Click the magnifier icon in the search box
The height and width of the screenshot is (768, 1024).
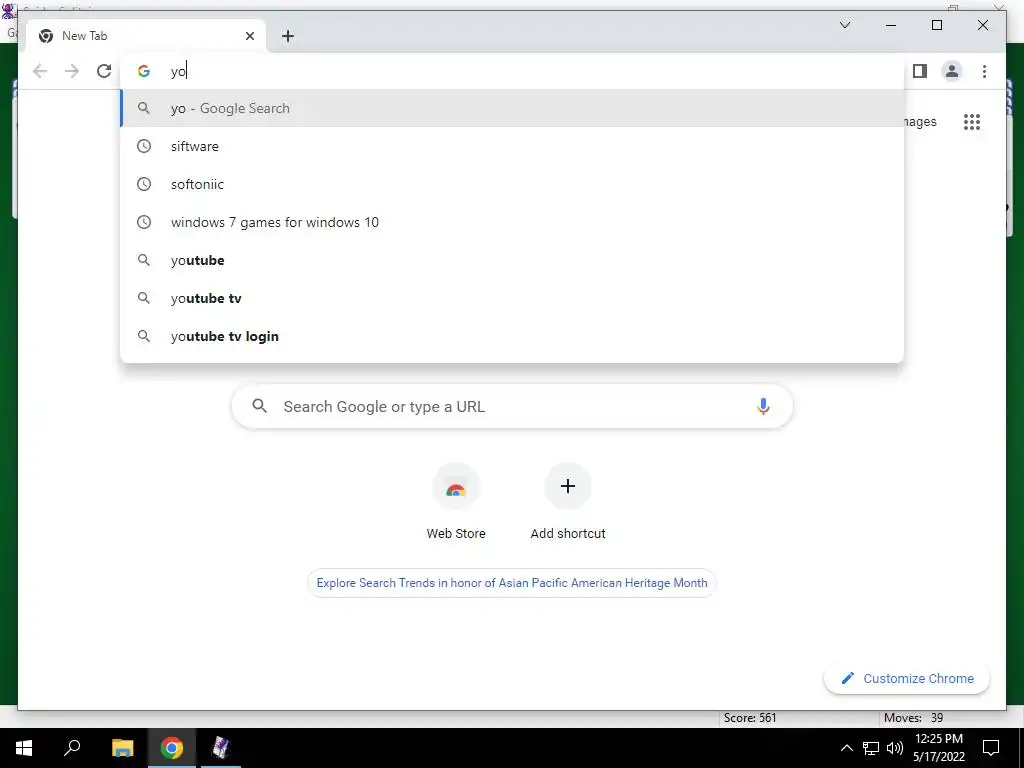tap(259, 406)
